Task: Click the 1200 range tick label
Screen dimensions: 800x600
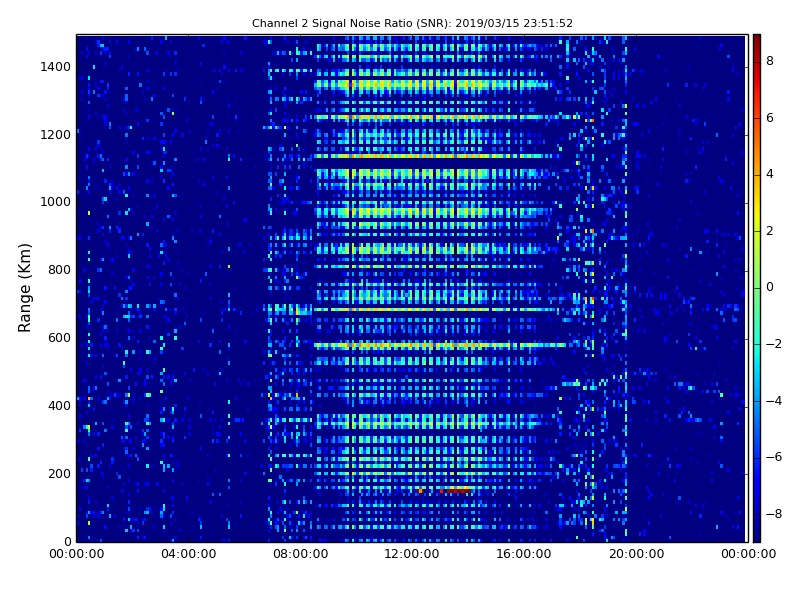Action: pyautogui.click(x=56, y=135)
